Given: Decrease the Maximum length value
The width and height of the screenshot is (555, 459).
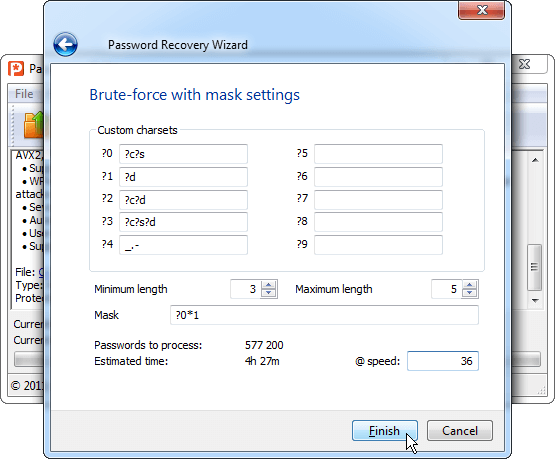Looking at the screenshot, I should point(470,293).
